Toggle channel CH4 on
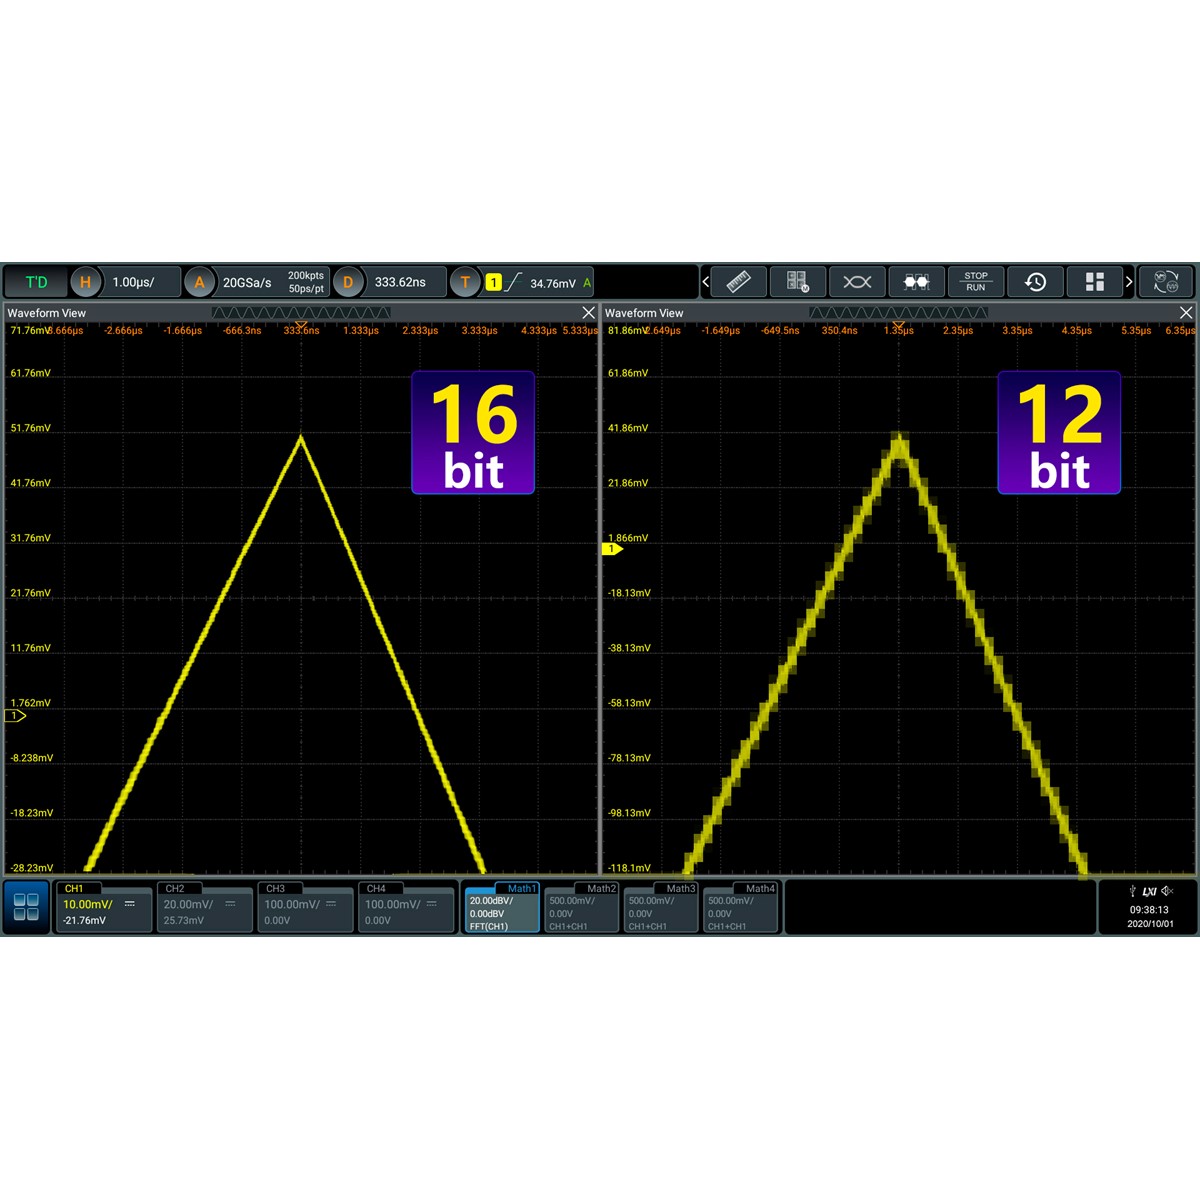The width and height of the screenshot is (1200, 1200). (405, 908)
